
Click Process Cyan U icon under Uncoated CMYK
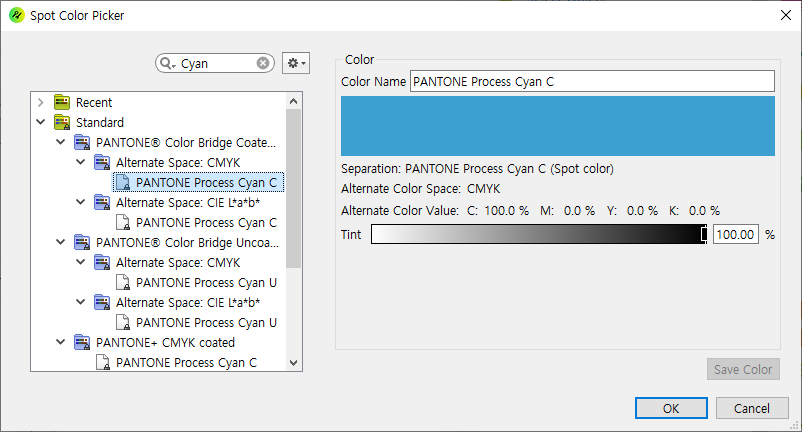coord(123,282)
